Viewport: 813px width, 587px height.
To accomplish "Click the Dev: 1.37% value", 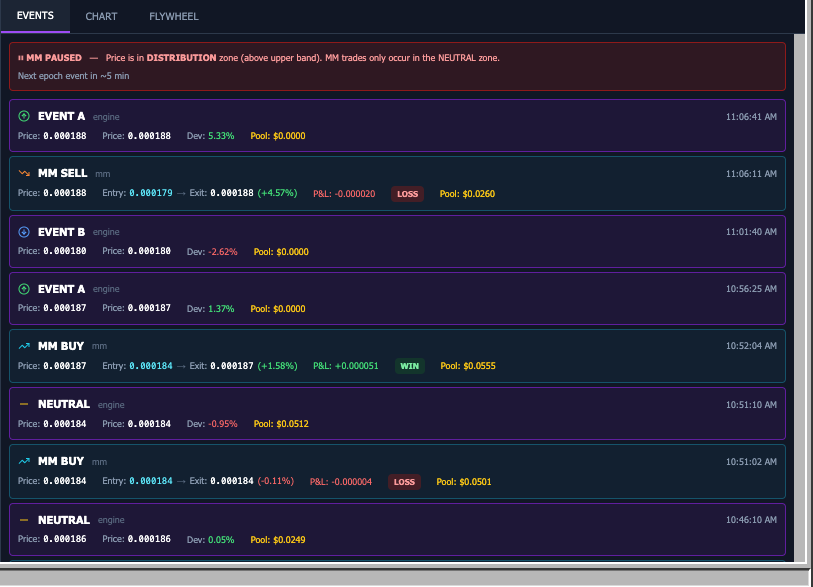I will pyautogui.click(x=211, y=309).
